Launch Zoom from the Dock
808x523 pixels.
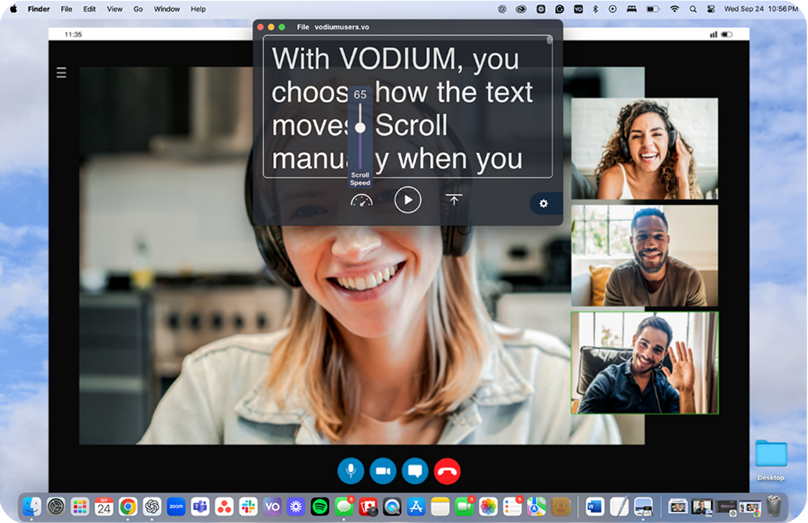coord(176,507)
